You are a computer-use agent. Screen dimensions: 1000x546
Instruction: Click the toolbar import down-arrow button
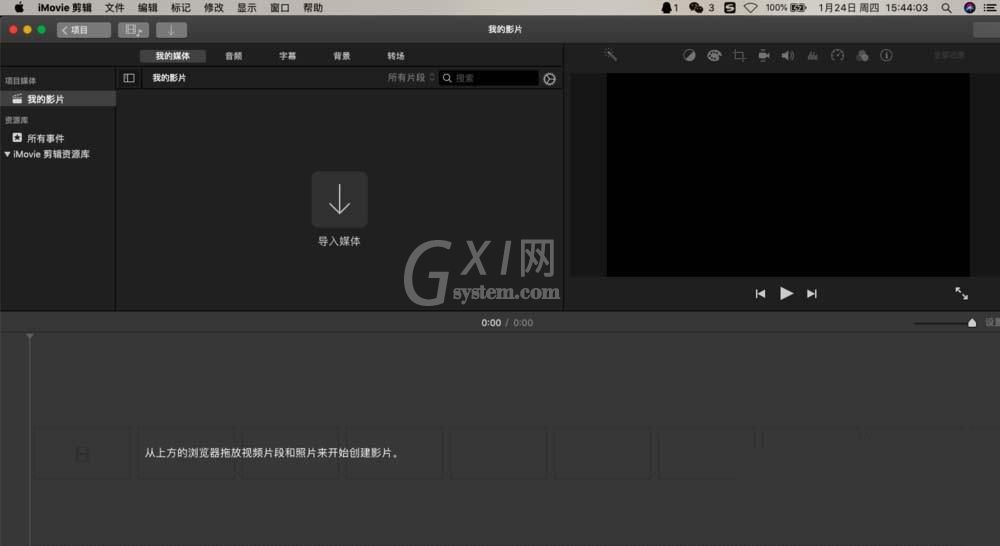click(171, 30)
